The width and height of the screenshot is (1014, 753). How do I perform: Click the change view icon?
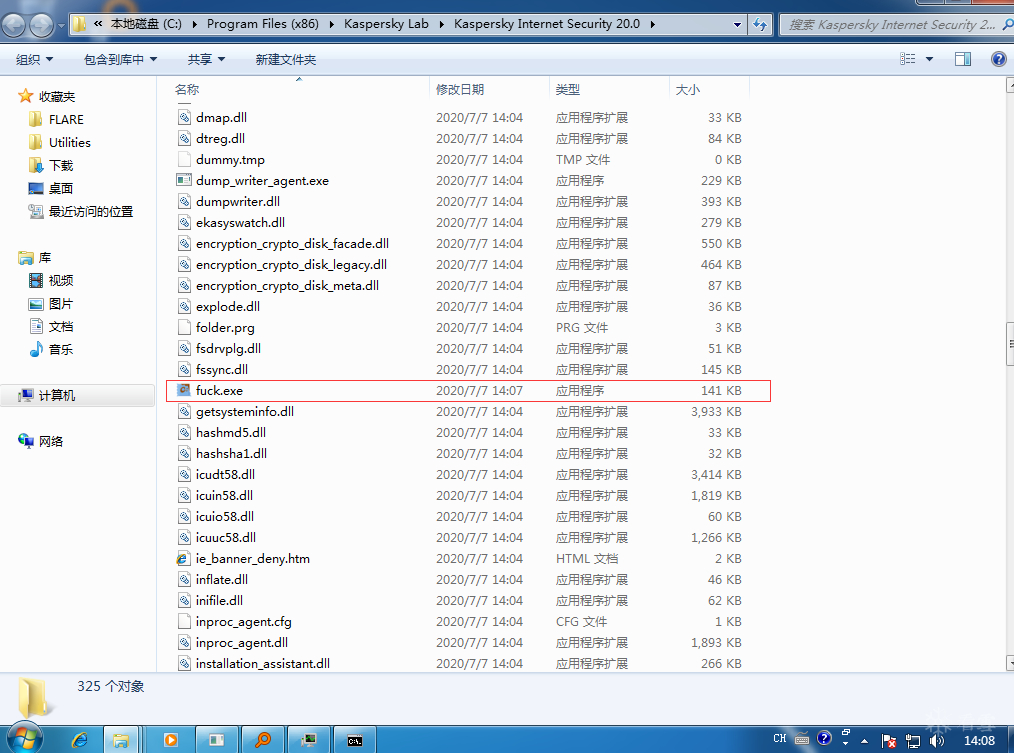pyautogui.click(x=907, y=60)
